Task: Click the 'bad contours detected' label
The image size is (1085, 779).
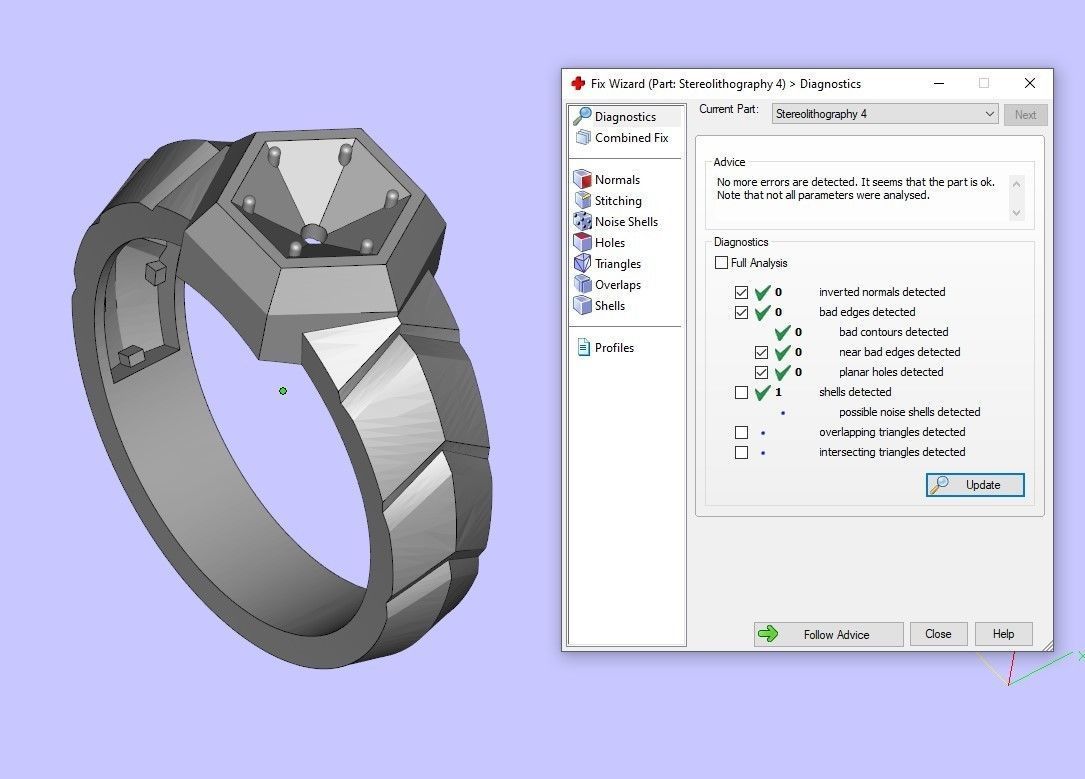Action: (x=893, y=332)
